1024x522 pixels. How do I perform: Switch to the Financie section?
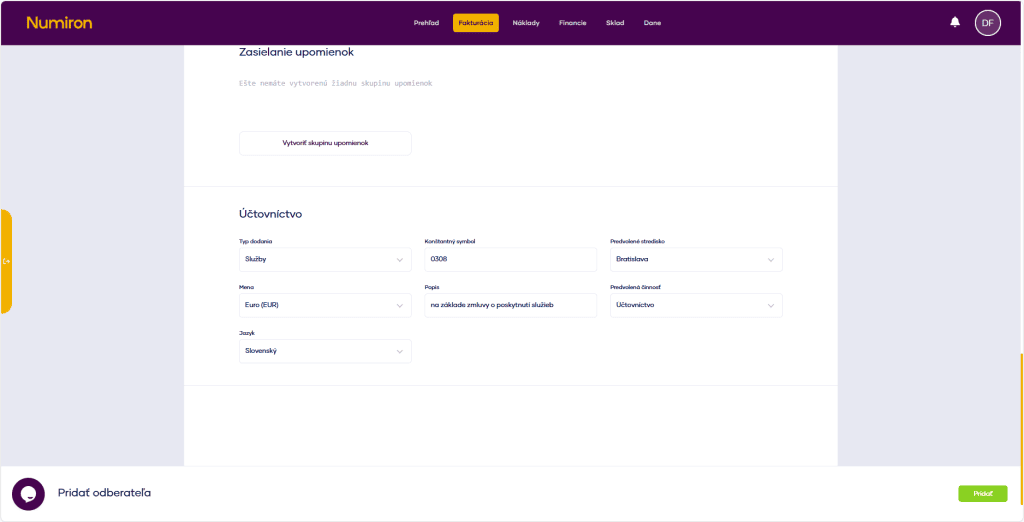pos(573,23)
